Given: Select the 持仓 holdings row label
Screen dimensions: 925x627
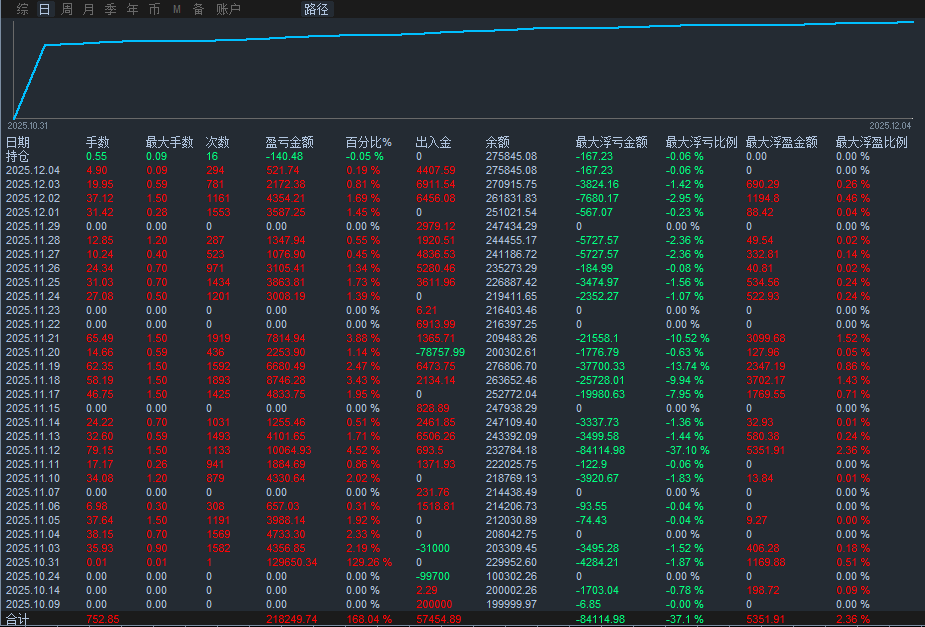Looking at the screenshot, I should pos(17,156).
